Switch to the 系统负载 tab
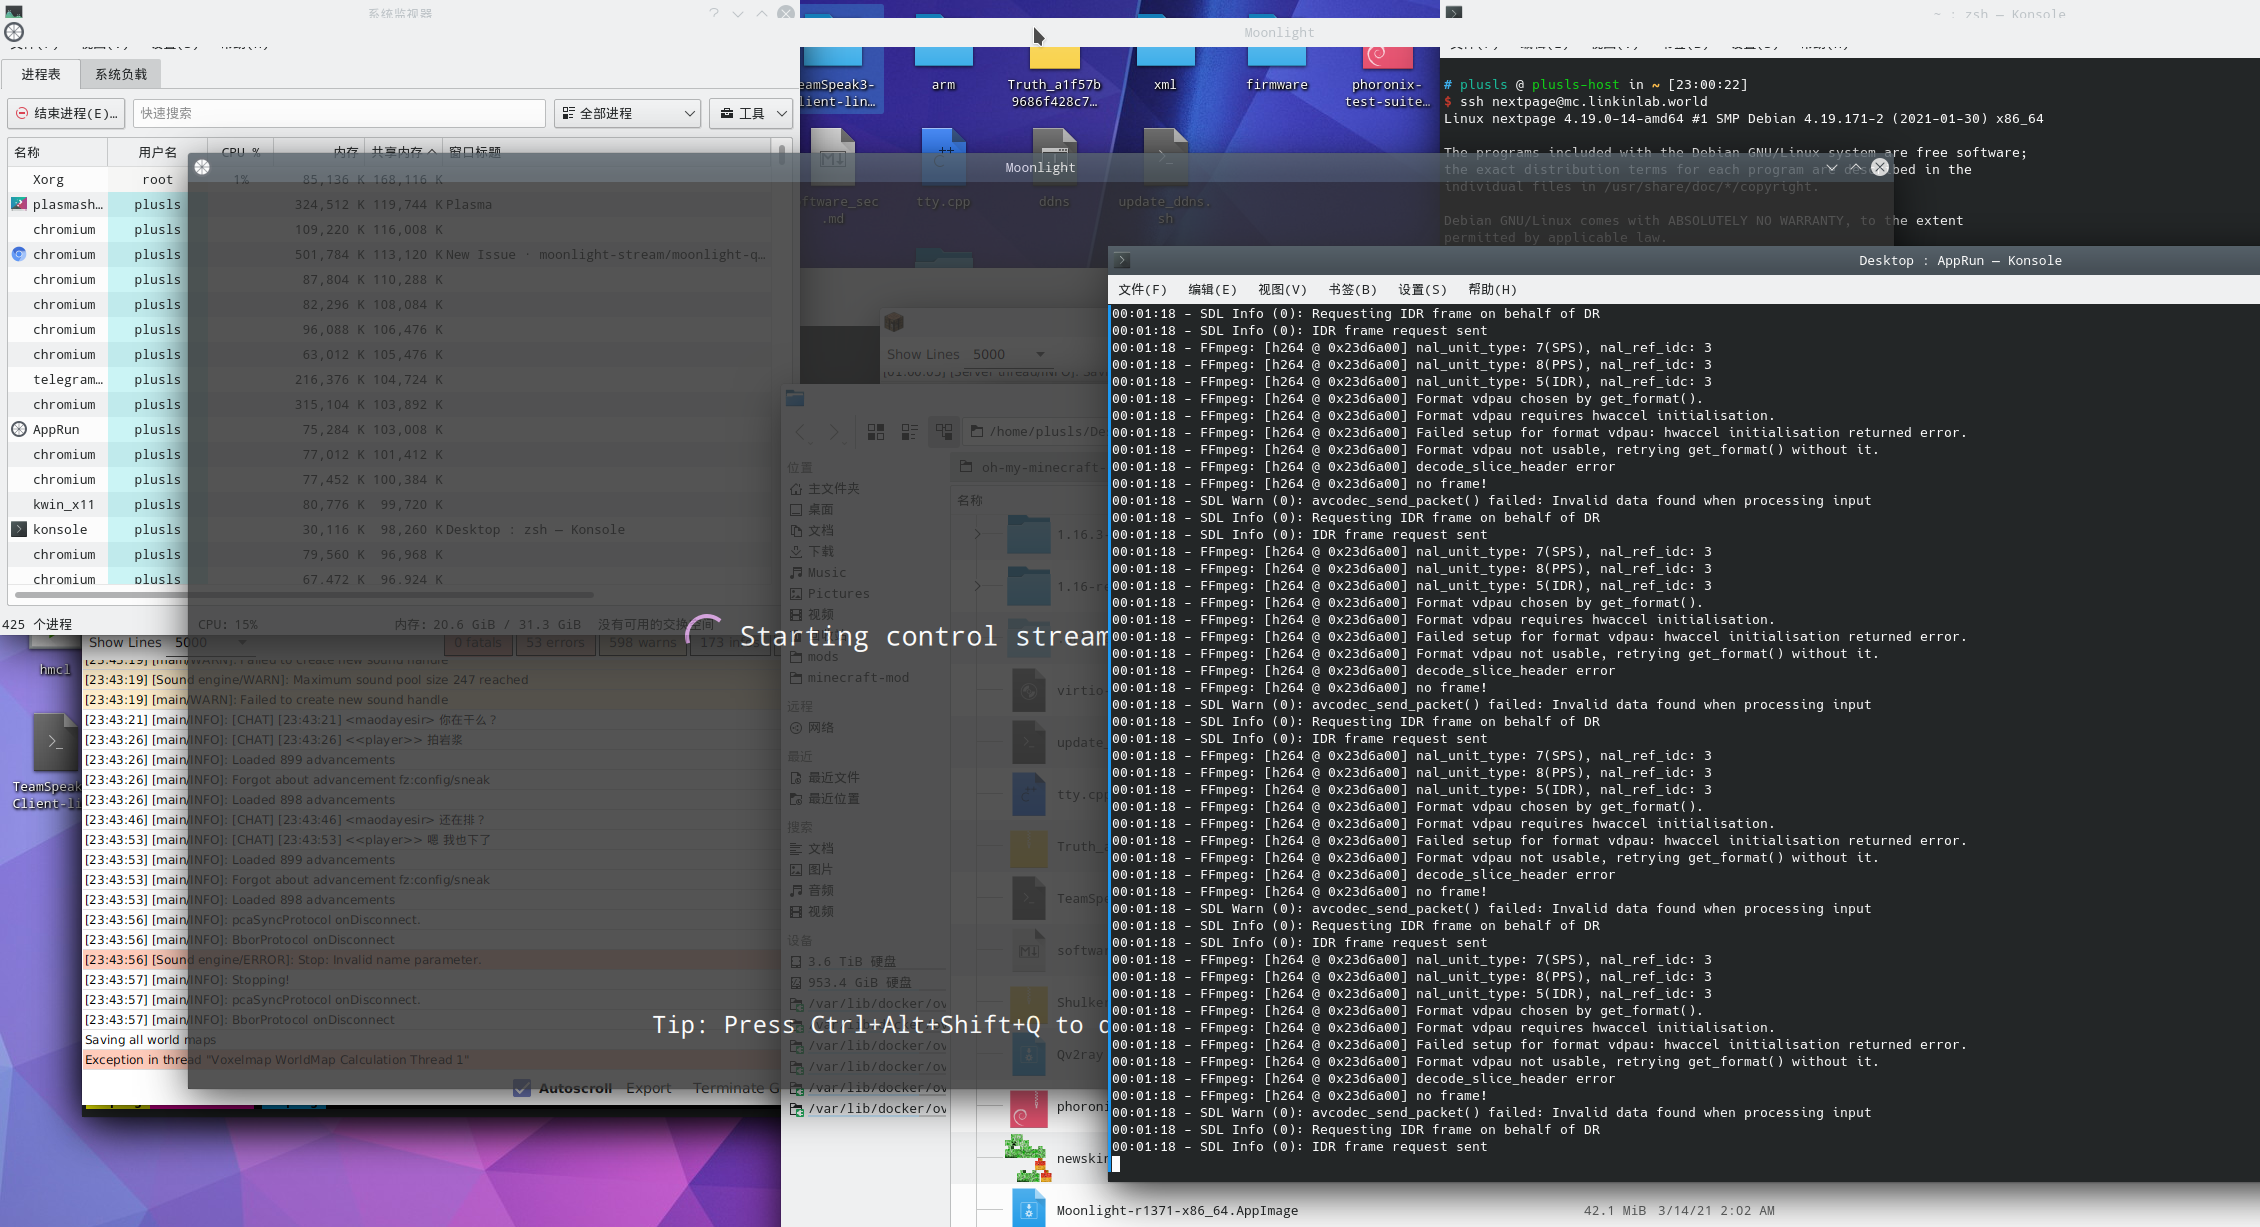 [121, 74]
